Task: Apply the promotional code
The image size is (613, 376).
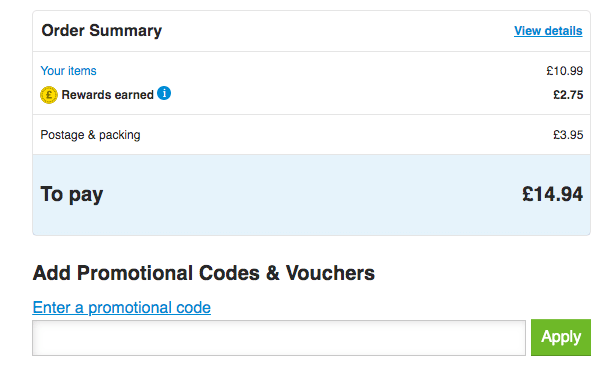Action: 561,337
